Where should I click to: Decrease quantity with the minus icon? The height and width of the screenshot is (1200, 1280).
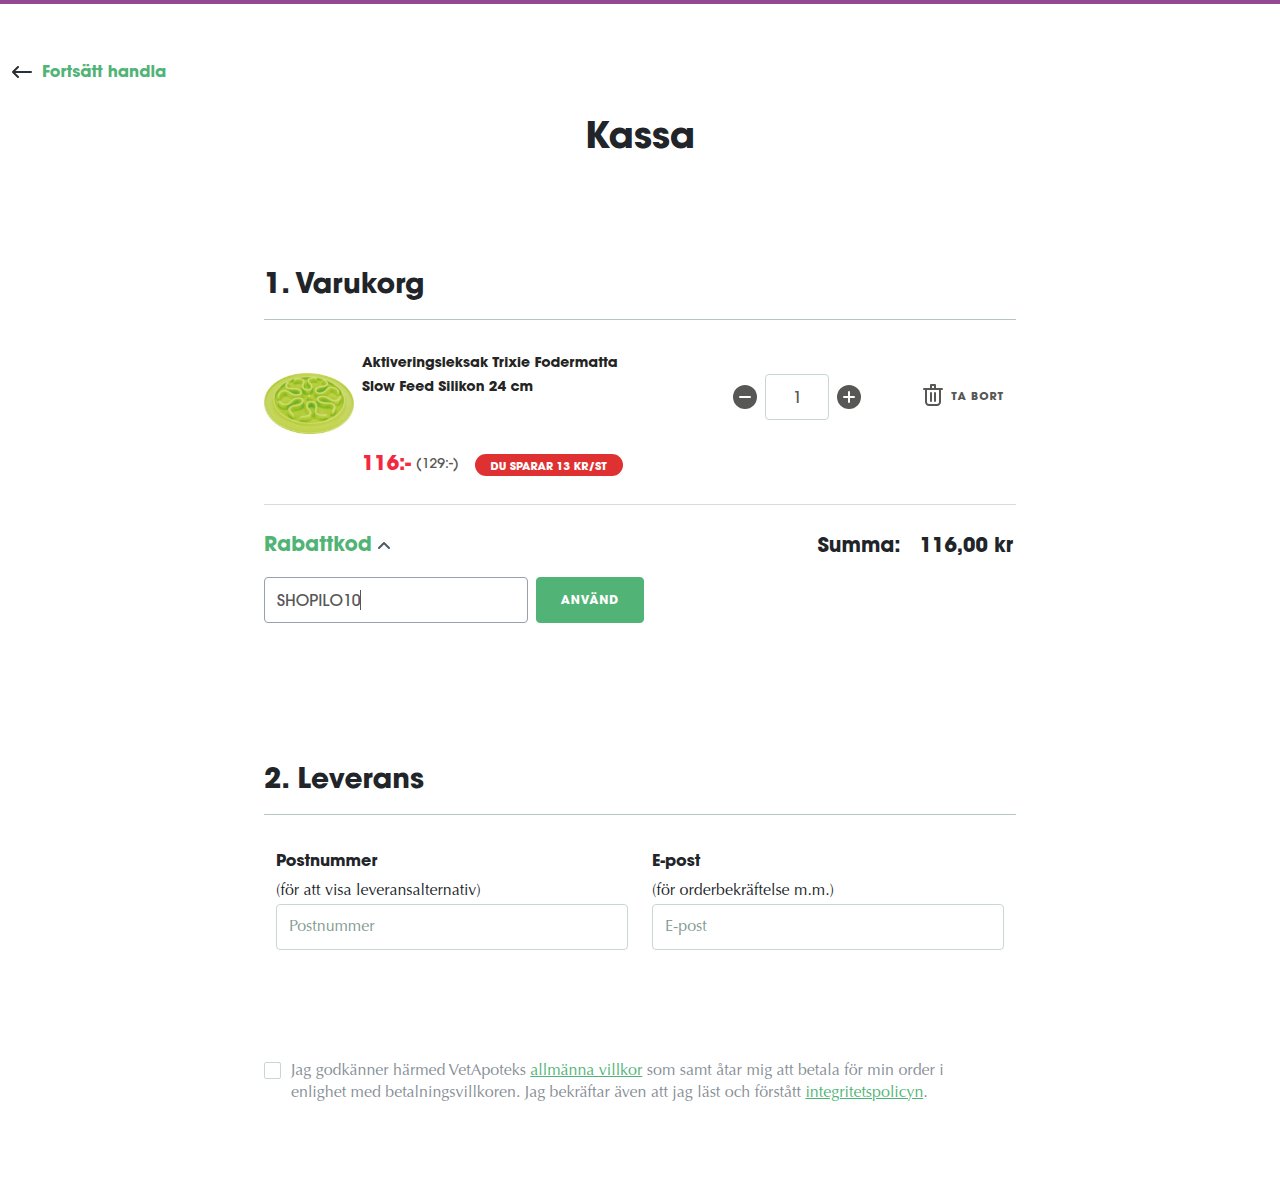tap(745, 397)
